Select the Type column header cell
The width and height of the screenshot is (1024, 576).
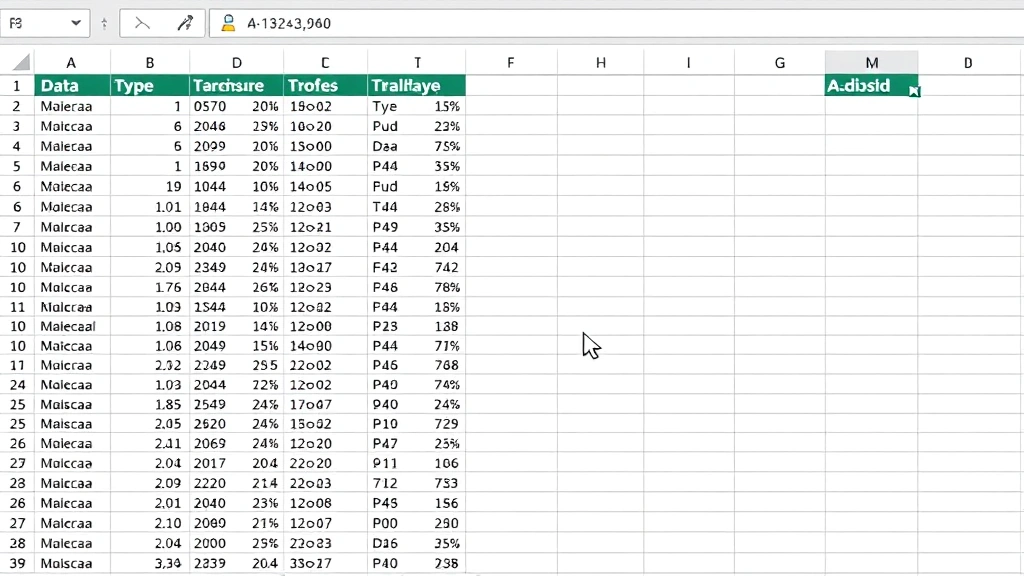(148, 85)
